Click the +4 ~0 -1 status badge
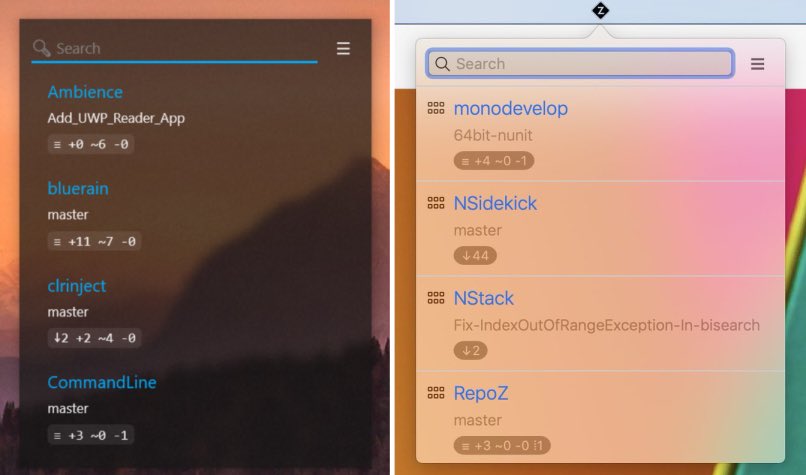This screenshot has width=806, height=475. tap(494, 161)
